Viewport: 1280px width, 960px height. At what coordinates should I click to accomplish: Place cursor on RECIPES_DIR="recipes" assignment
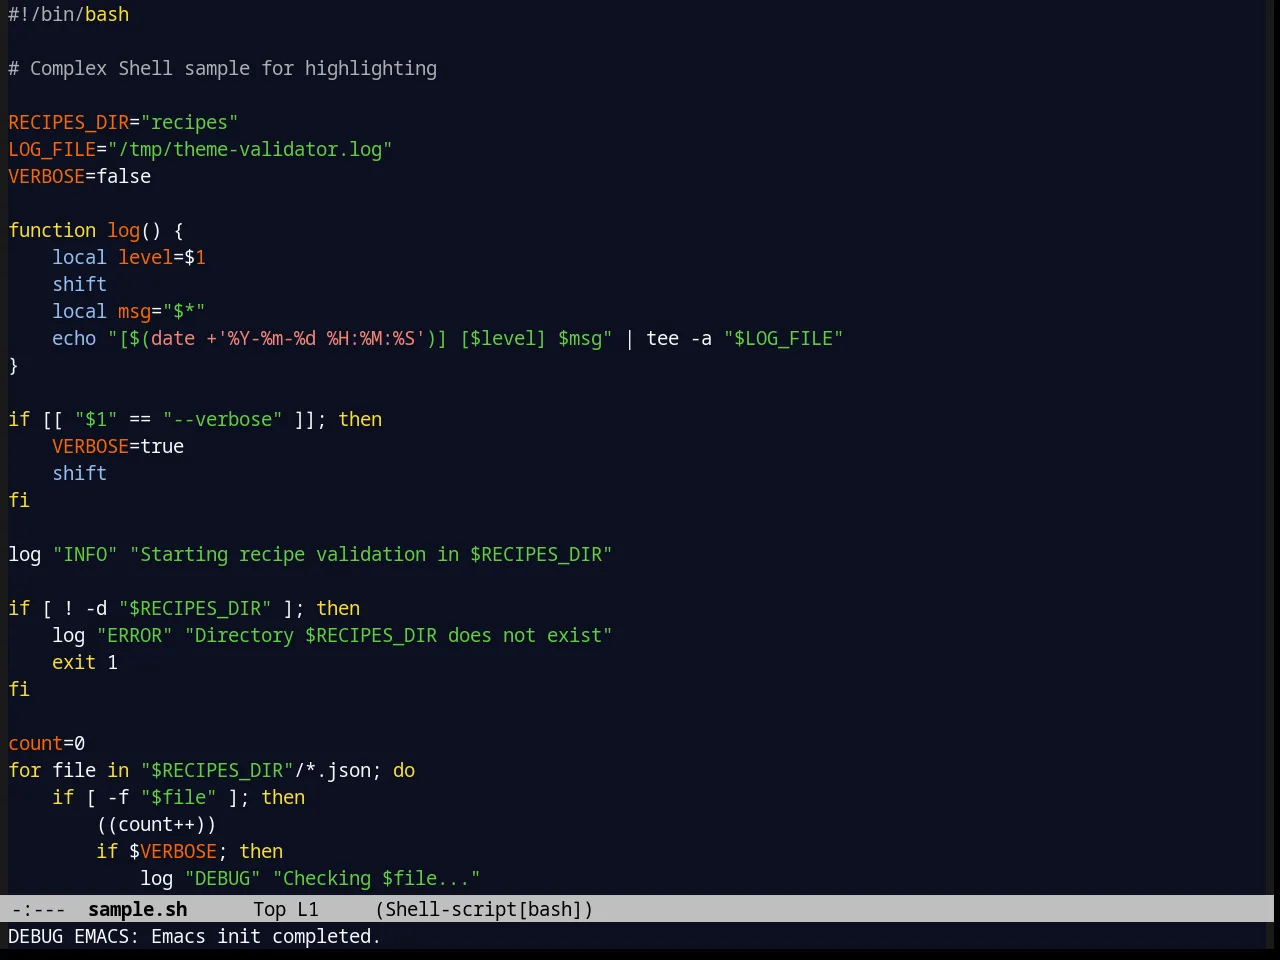[x=123, y=122]
